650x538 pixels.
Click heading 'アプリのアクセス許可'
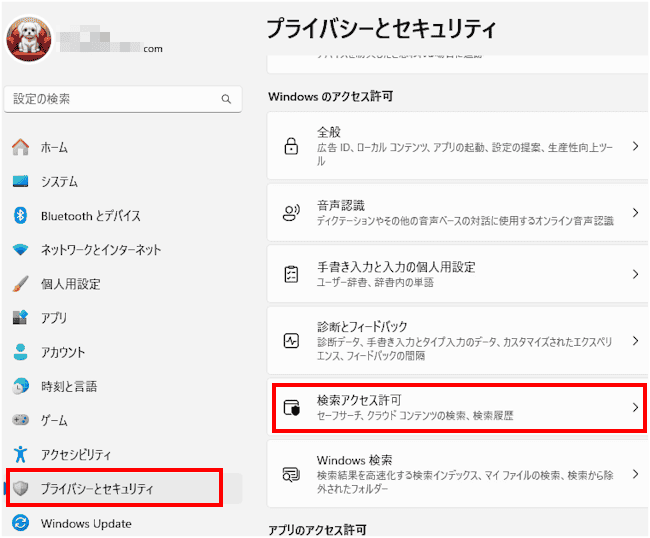tap(317, 530)
